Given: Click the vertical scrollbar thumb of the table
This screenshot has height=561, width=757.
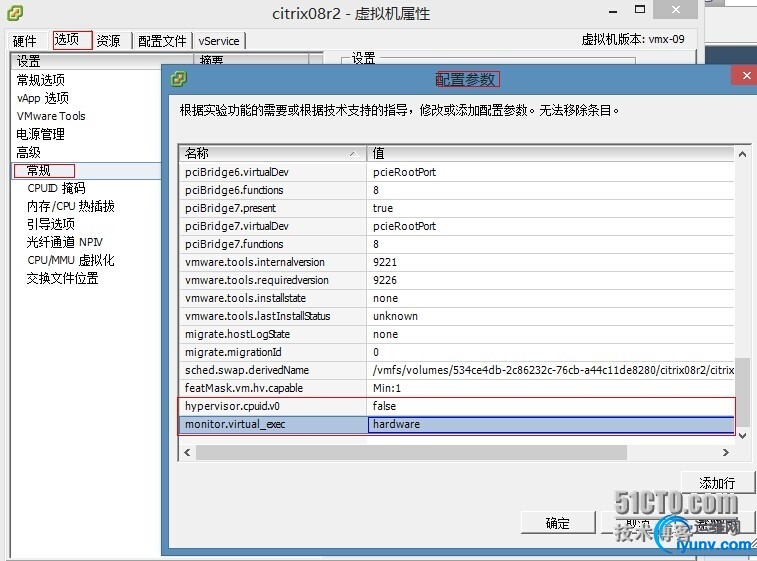Looking at the screenshot, I should [743, 393].
